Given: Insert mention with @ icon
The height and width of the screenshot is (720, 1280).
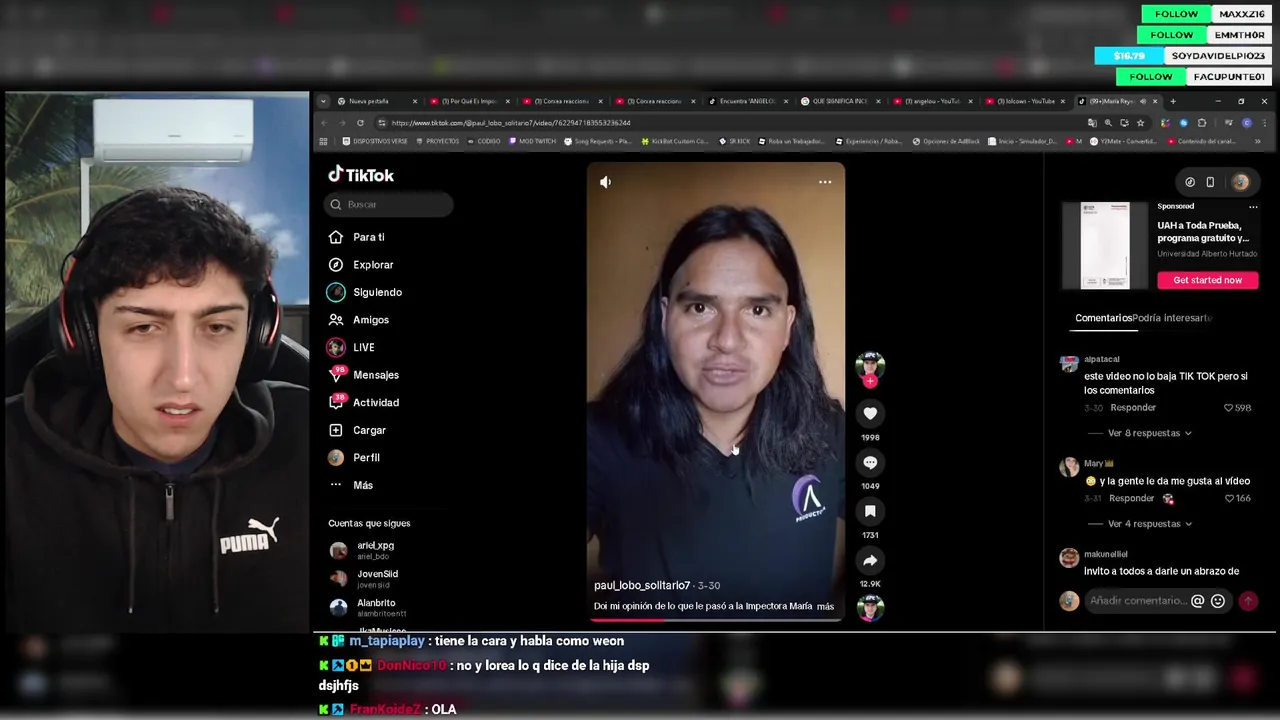Looking at the screenshot, I should pyautogui.click(x=1197, y=601).
